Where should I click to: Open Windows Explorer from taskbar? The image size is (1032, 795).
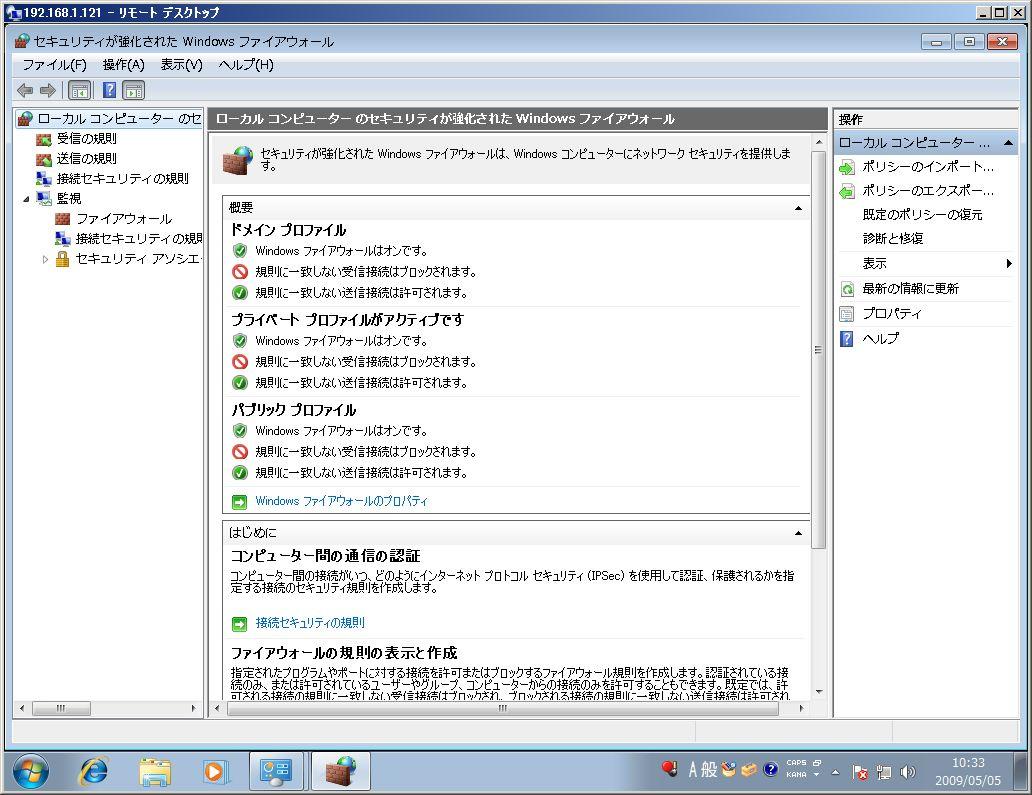tap(155, 771)
